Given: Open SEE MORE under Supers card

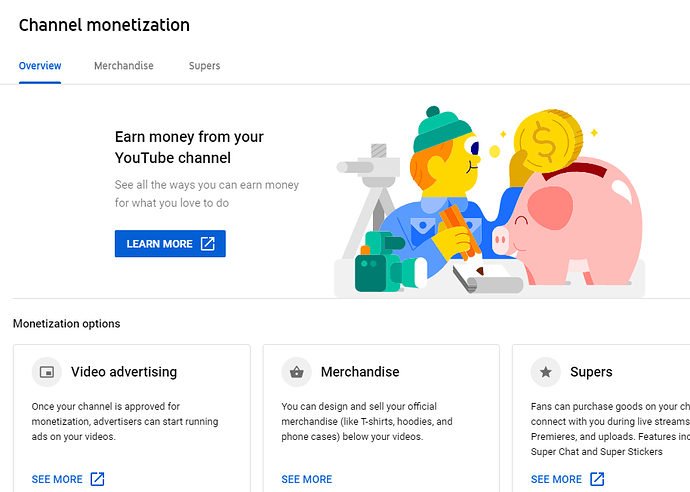Looking at the screenshot, I should pos(556,479).
